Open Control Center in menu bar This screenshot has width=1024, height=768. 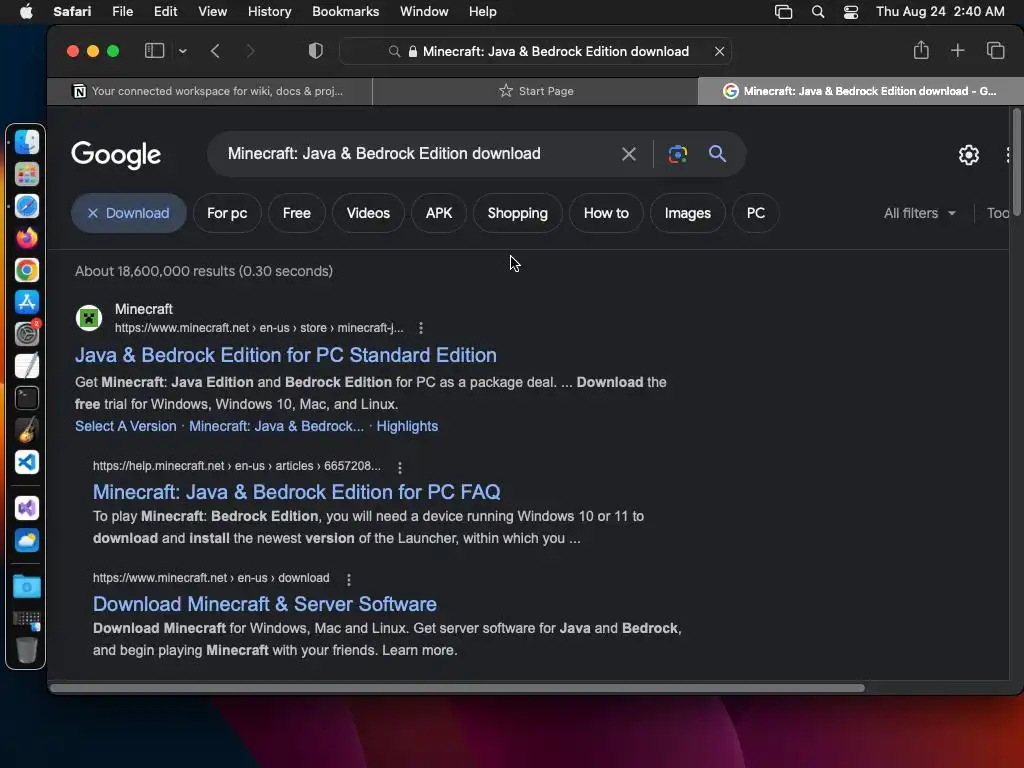(850, 12)
